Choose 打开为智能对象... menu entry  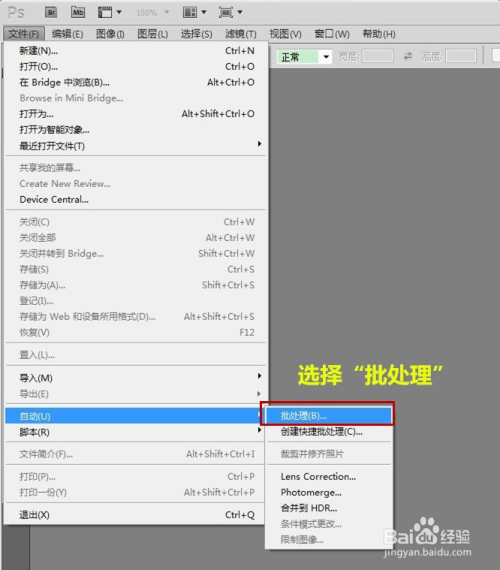tap(136, 130)
